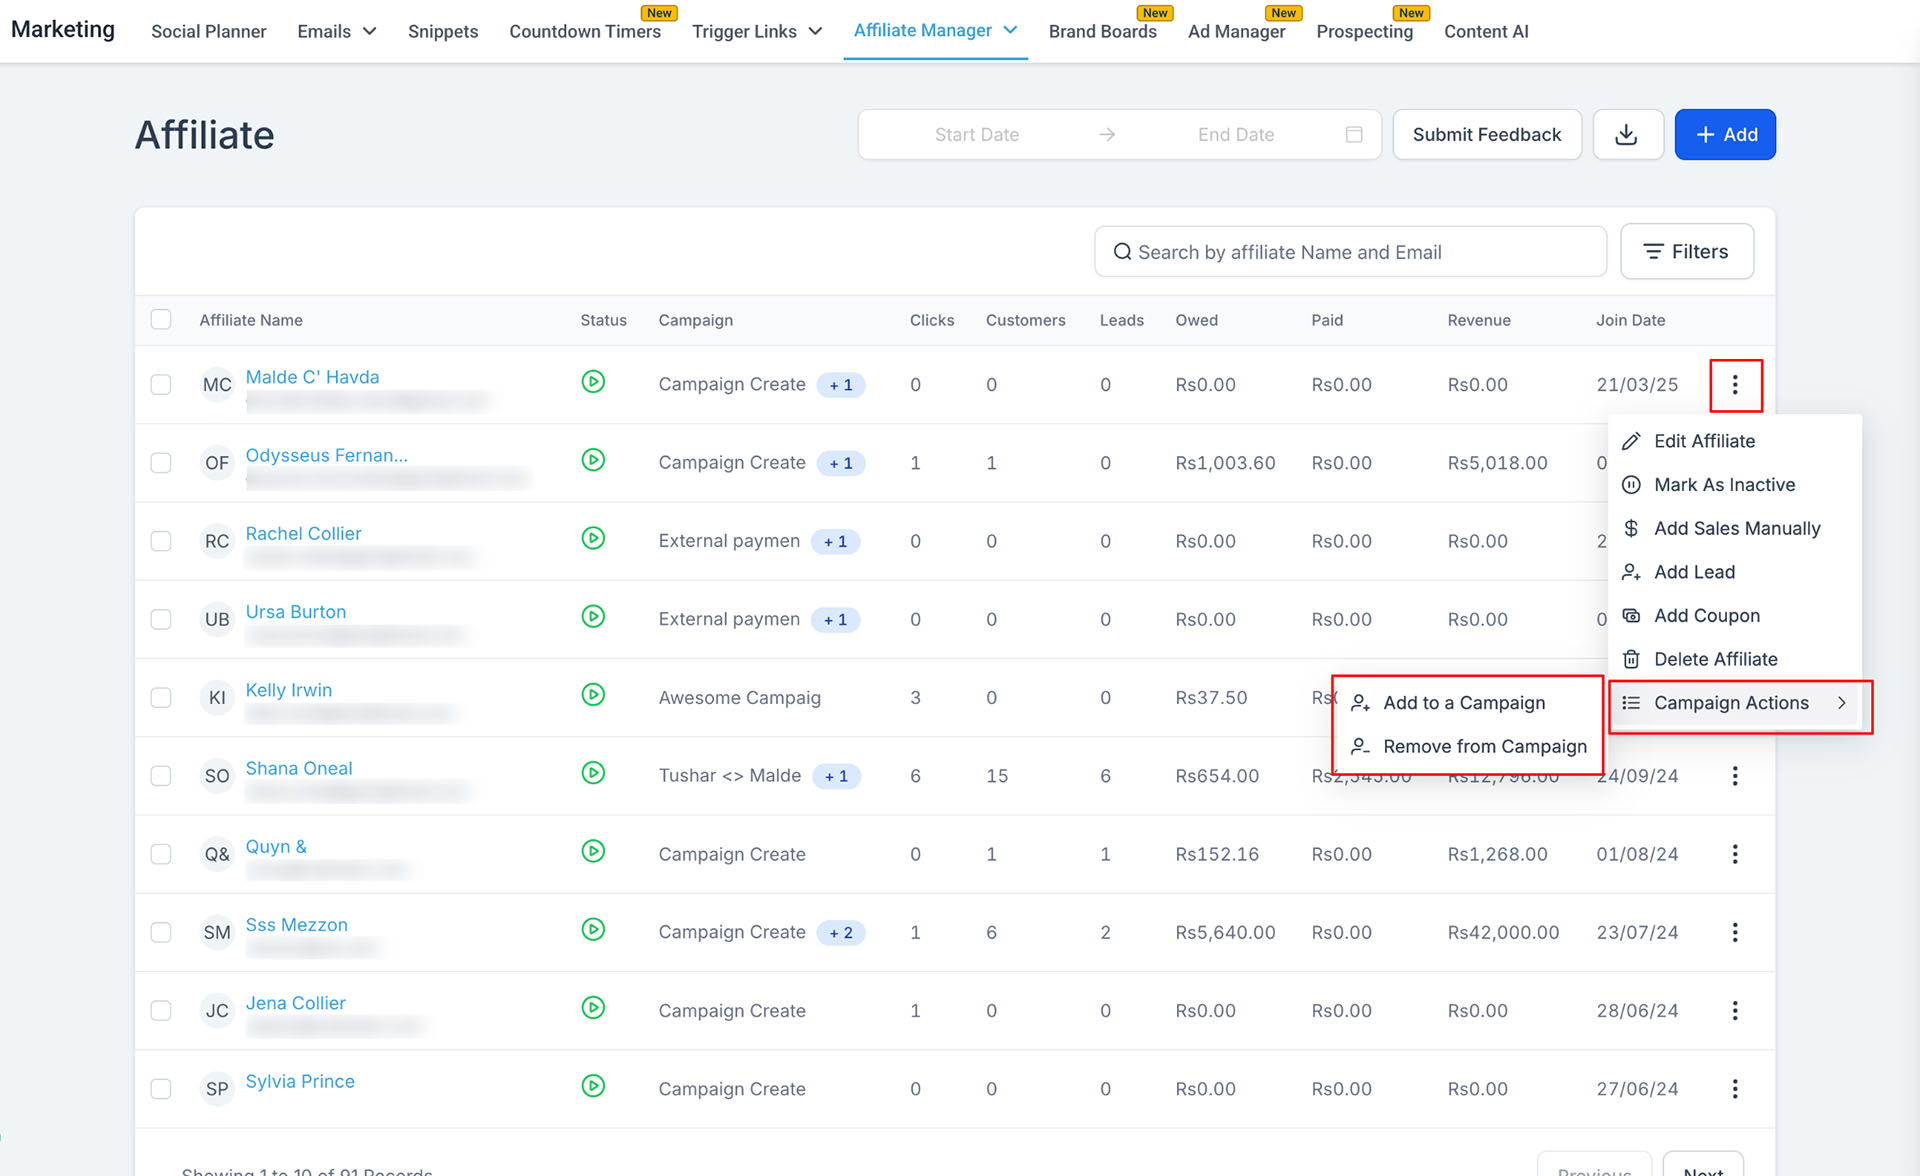Open the Social Planner tab
Image resolution: width=1920 pixels, height=1176 pixels.
tap(208, 31)
